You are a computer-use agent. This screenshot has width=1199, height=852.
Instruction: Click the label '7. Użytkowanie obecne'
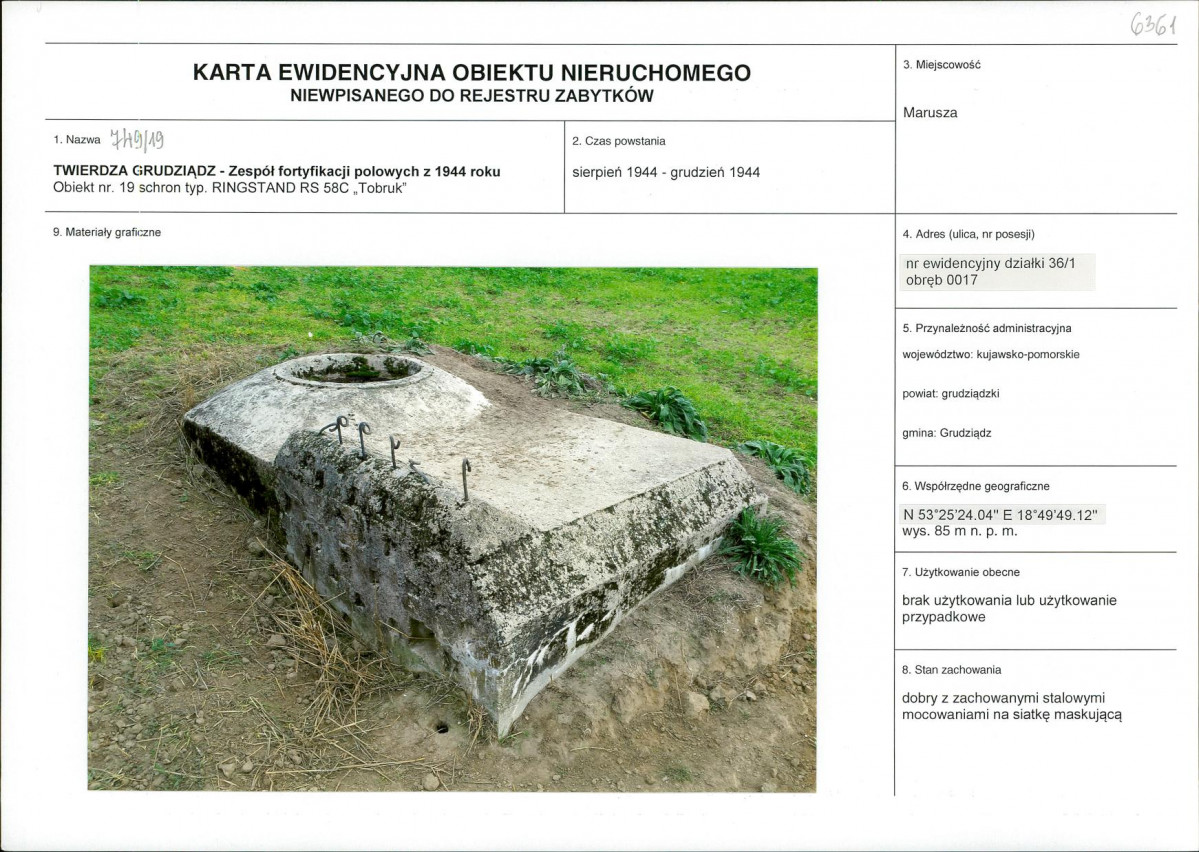(960, 573)
